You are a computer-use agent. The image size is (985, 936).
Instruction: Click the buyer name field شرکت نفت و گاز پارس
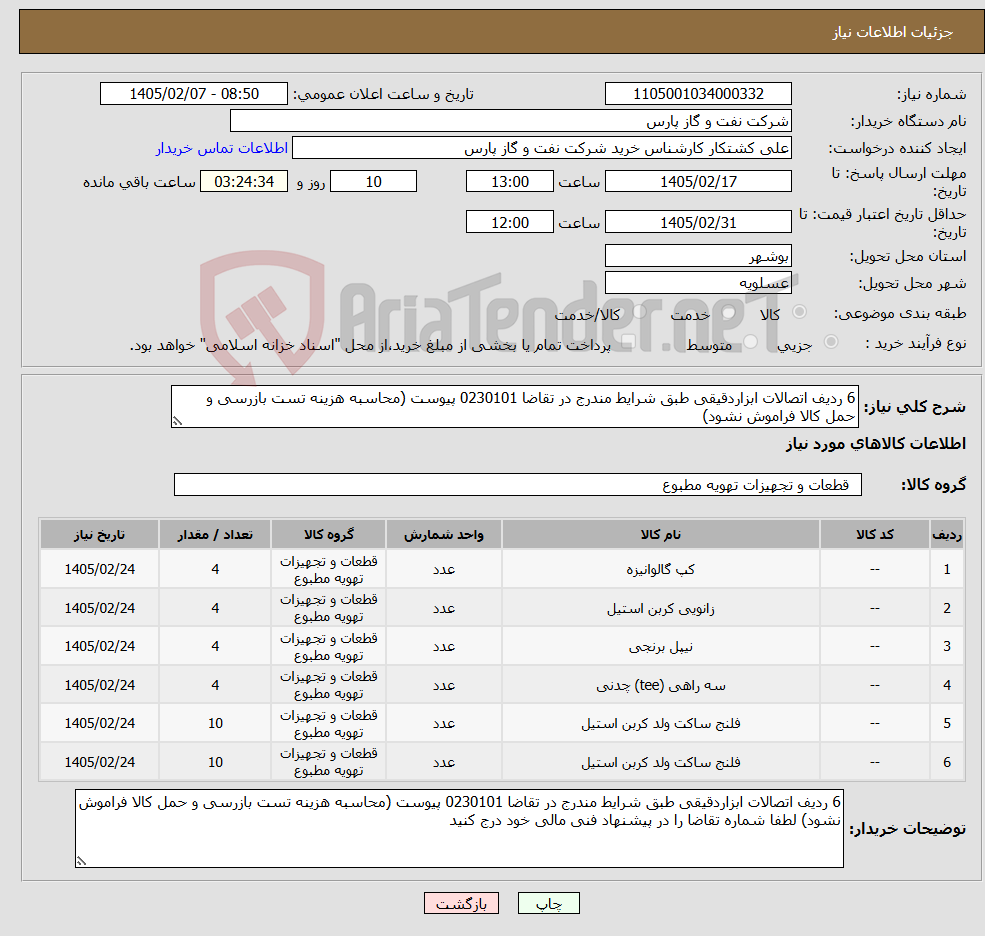tap(511, 121)
